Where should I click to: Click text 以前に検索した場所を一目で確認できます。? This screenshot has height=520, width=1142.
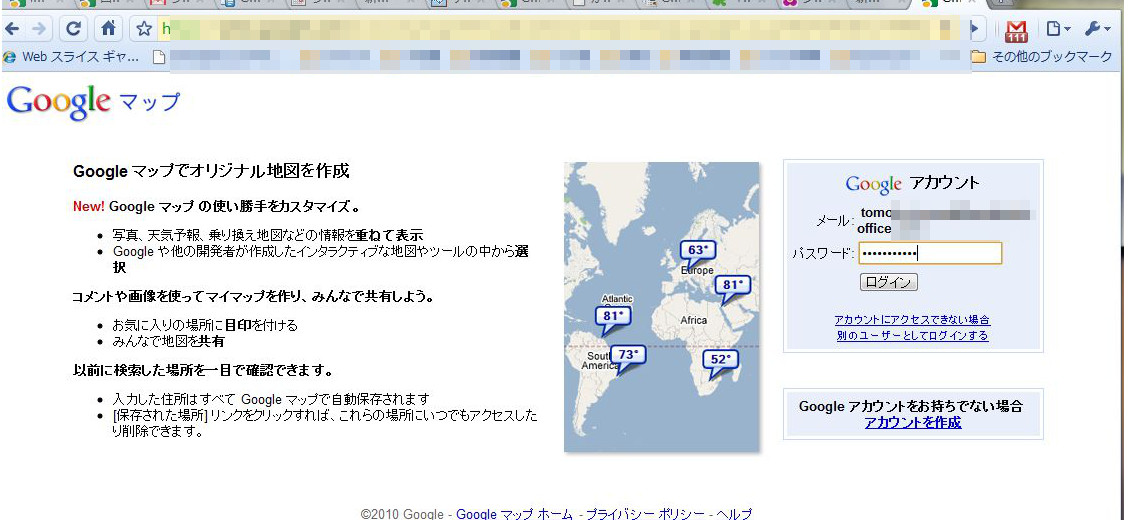(203, 370)
